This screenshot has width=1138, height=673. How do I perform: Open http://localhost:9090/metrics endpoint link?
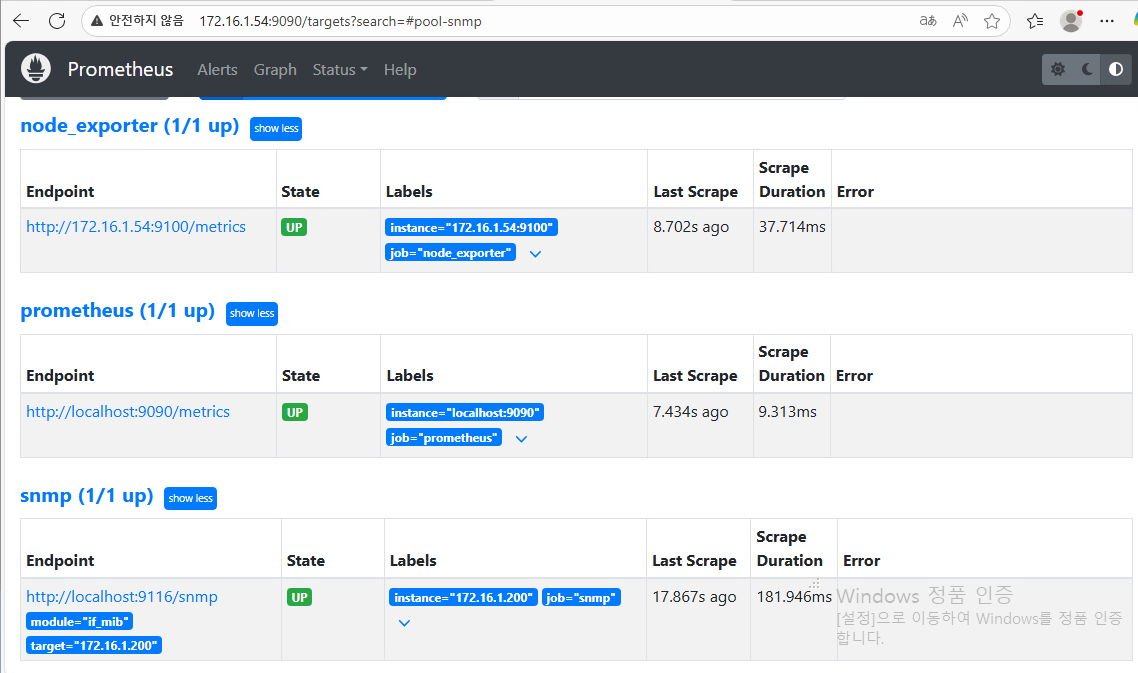(x=128, y=412)
